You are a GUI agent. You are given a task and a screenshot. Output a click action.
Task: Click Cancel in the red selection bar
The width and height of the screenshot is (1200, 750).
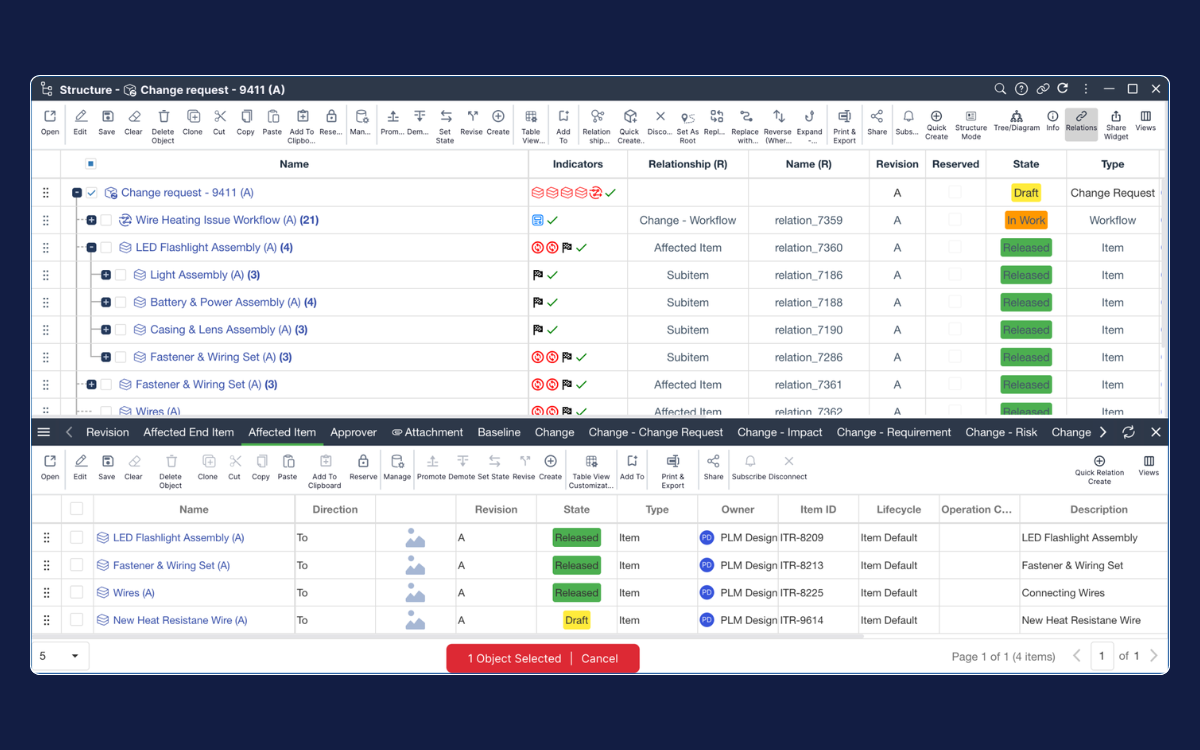[x=599, y=659]
